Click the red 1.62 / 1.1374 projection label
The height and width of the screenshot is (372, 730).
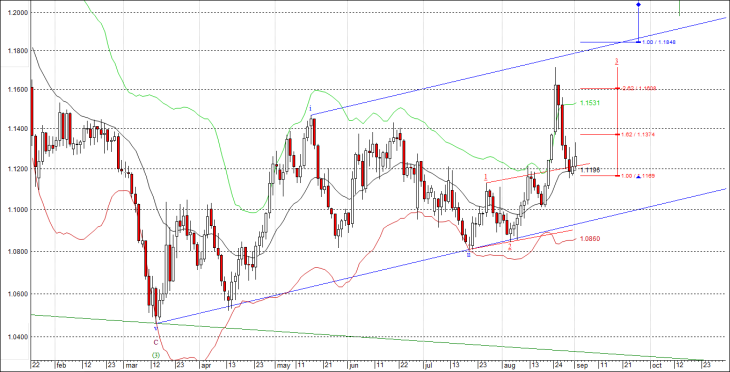638,135
